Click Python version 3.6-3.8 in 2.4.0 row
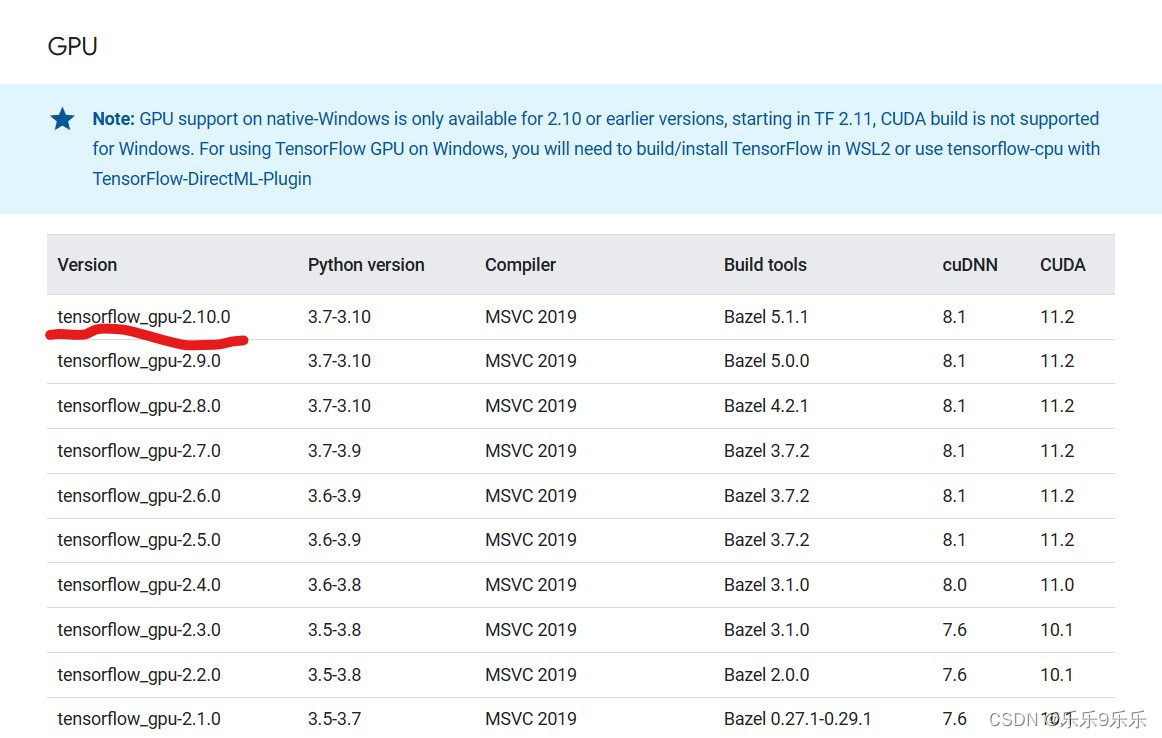The width and height of the screenshot is (1162, 738). [x=334, y=585]
